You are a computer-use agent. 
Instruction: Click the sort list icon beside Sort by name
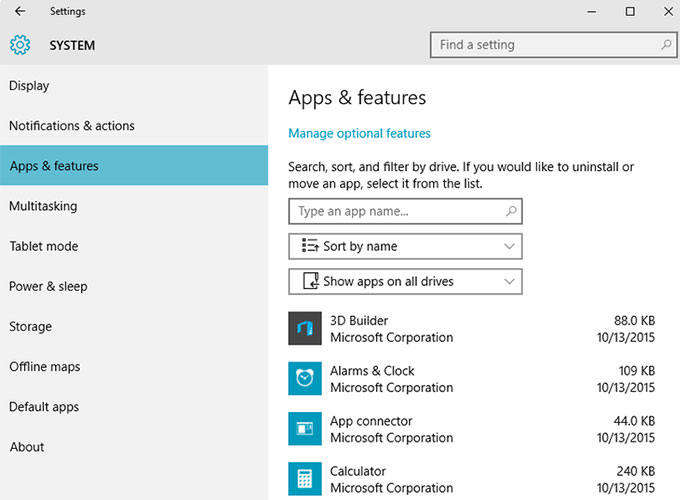point(310,245)
